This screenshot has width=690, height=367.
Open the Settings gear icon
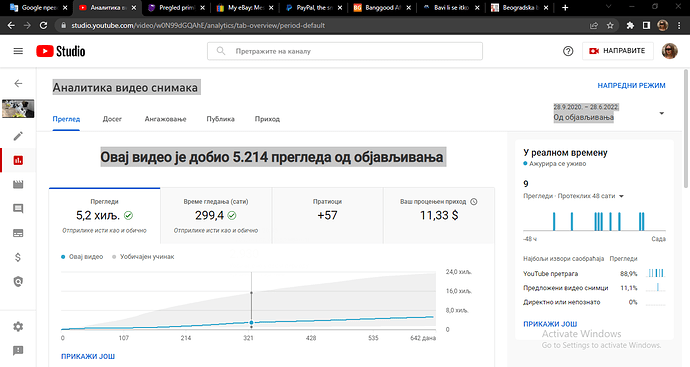click(x=18, y=327)
